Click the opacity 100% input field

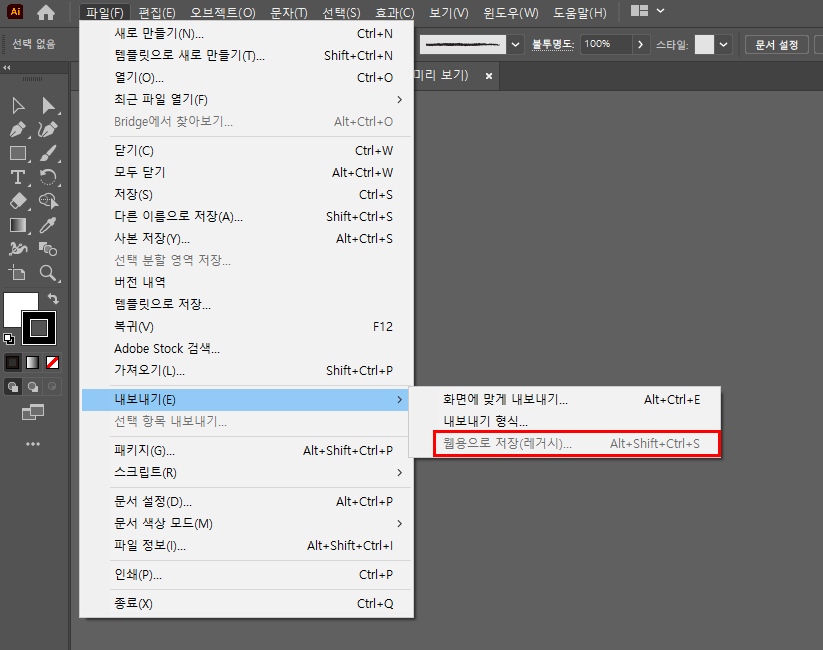click(x=605, y=44)
